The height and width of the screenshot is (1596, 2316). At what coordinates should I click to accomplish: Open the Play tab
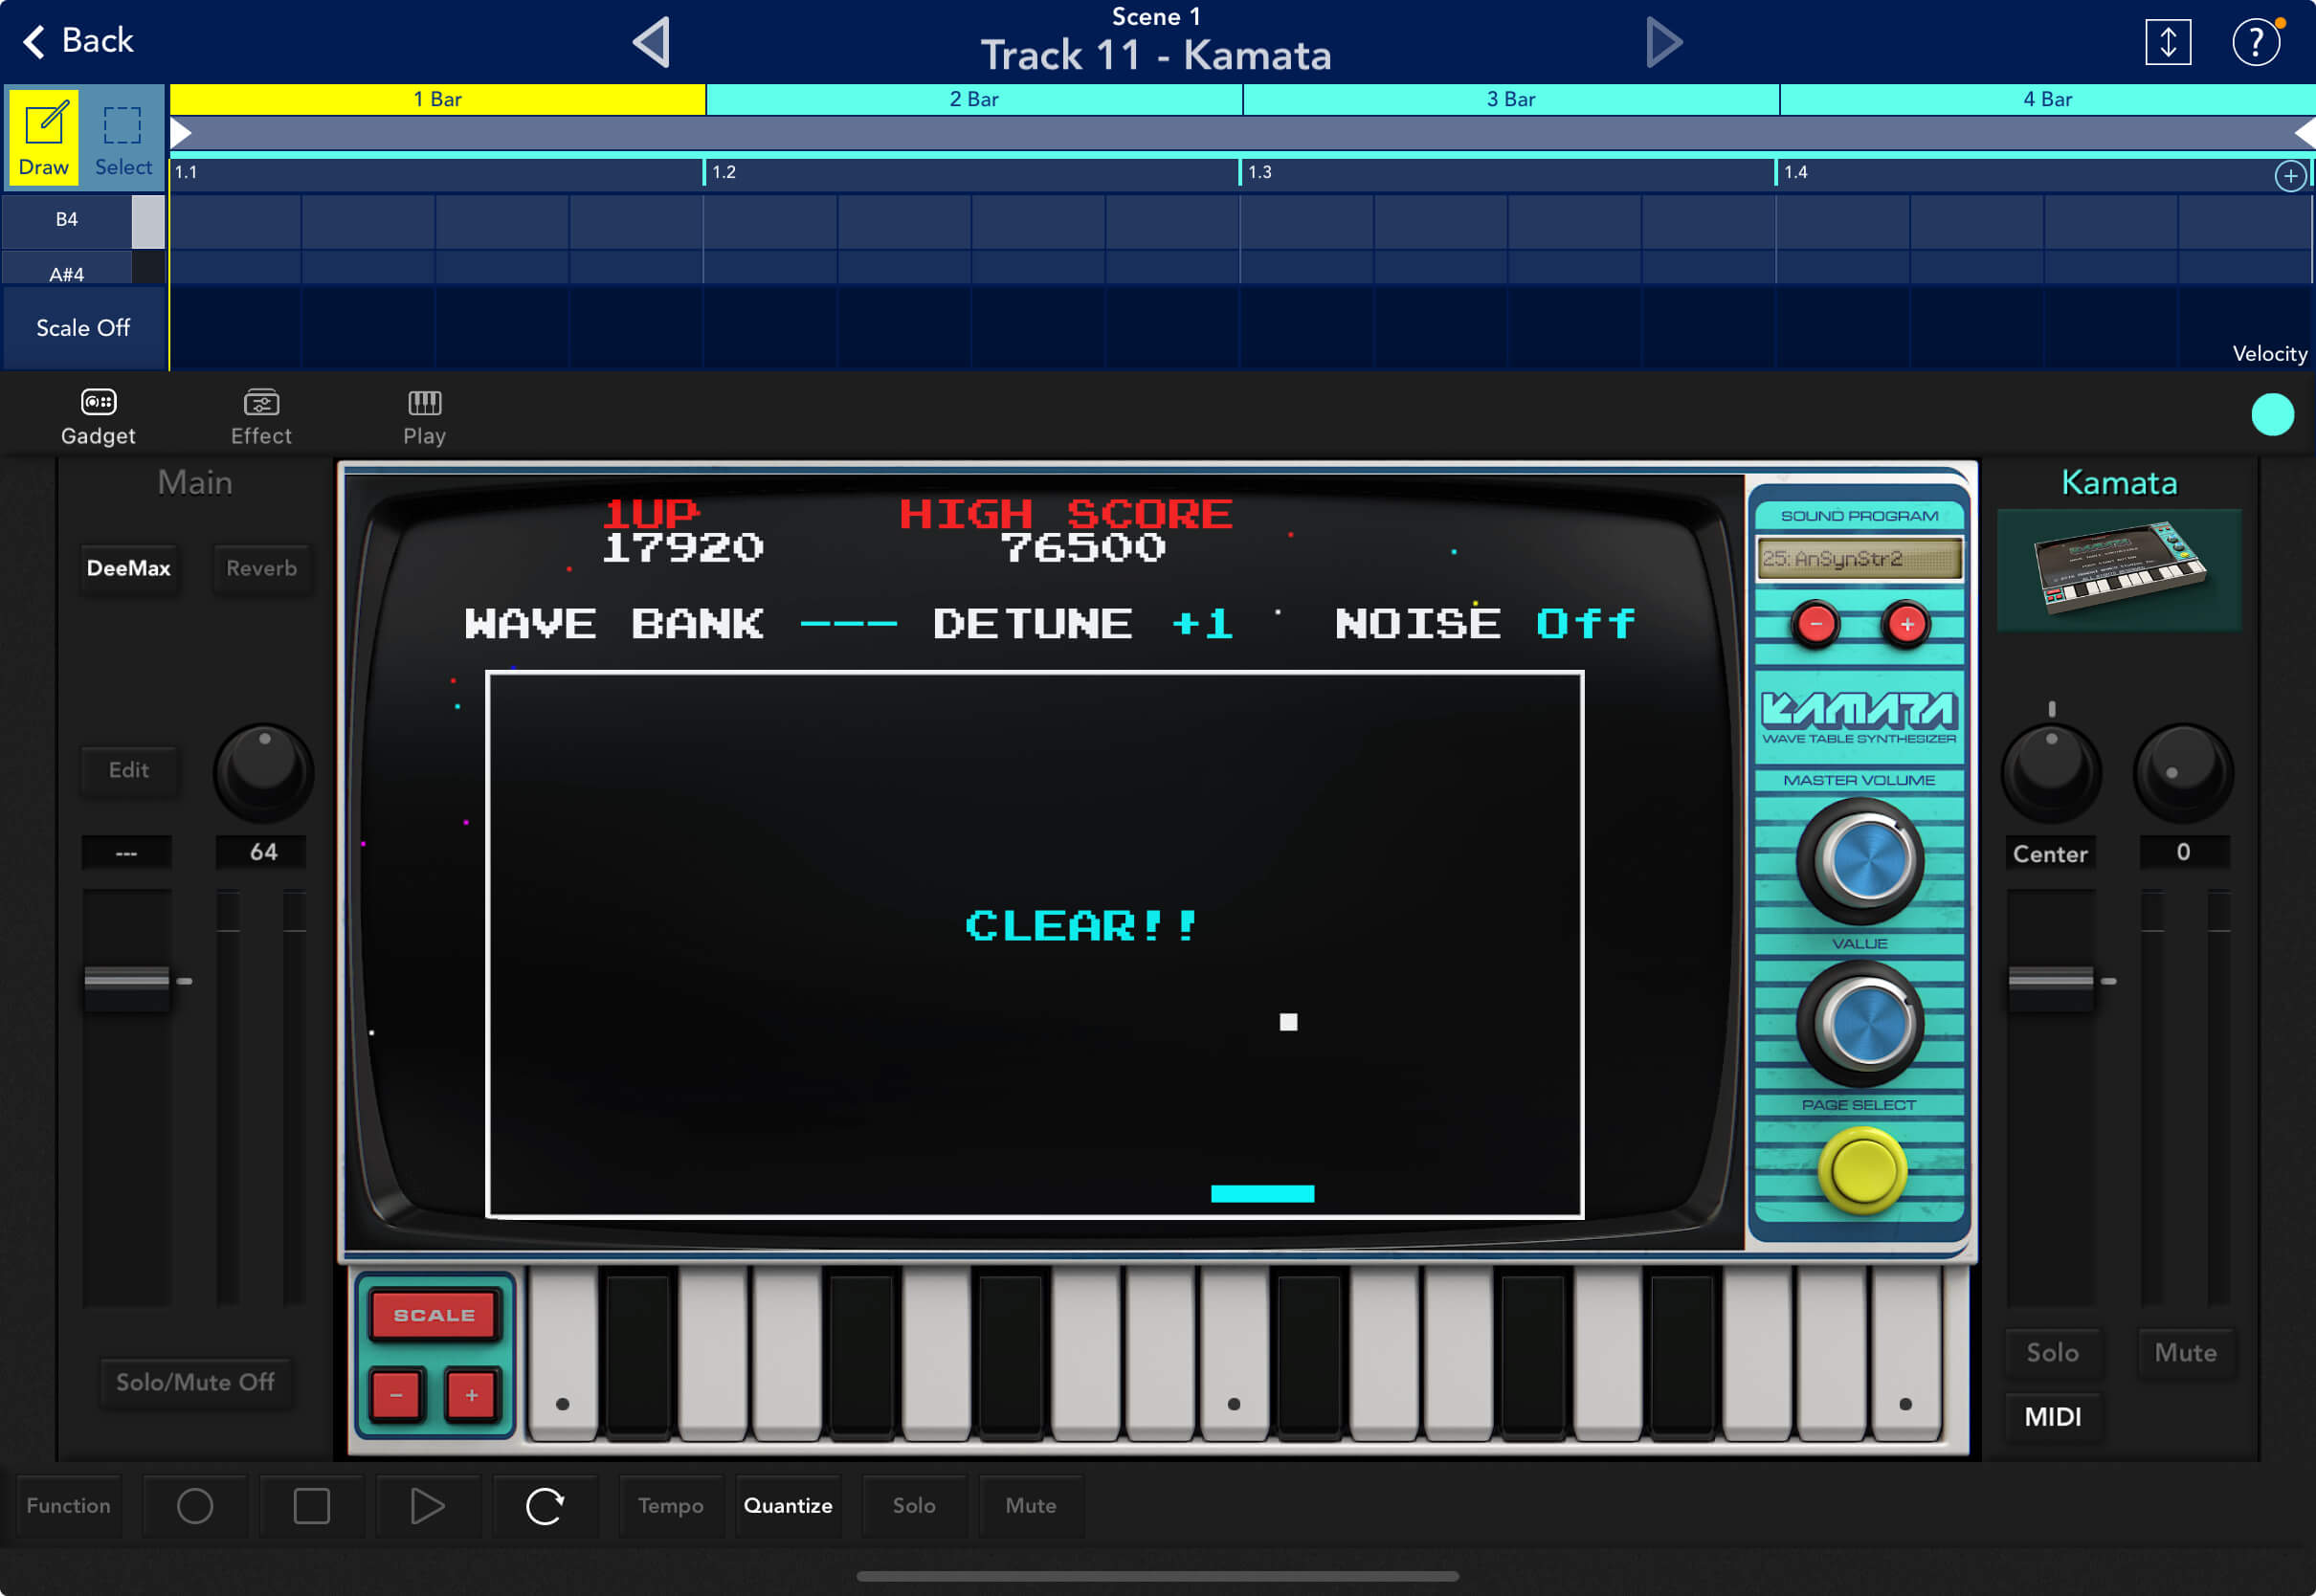[x=424, y=417]
